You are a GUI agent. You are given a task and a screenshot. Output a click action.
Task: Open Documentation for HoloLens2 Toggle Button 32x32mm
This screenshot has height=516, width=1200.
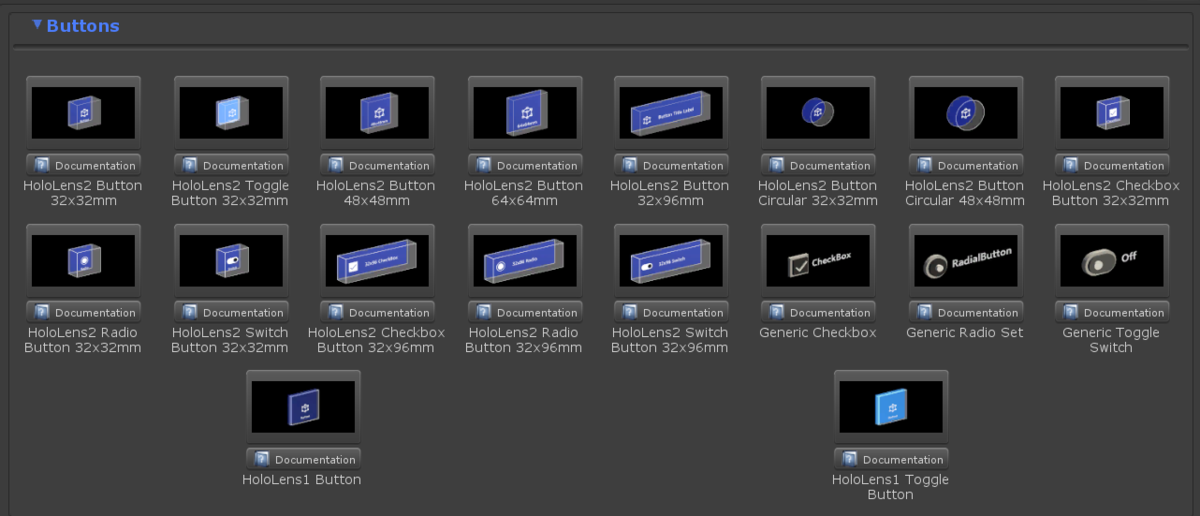231,165
